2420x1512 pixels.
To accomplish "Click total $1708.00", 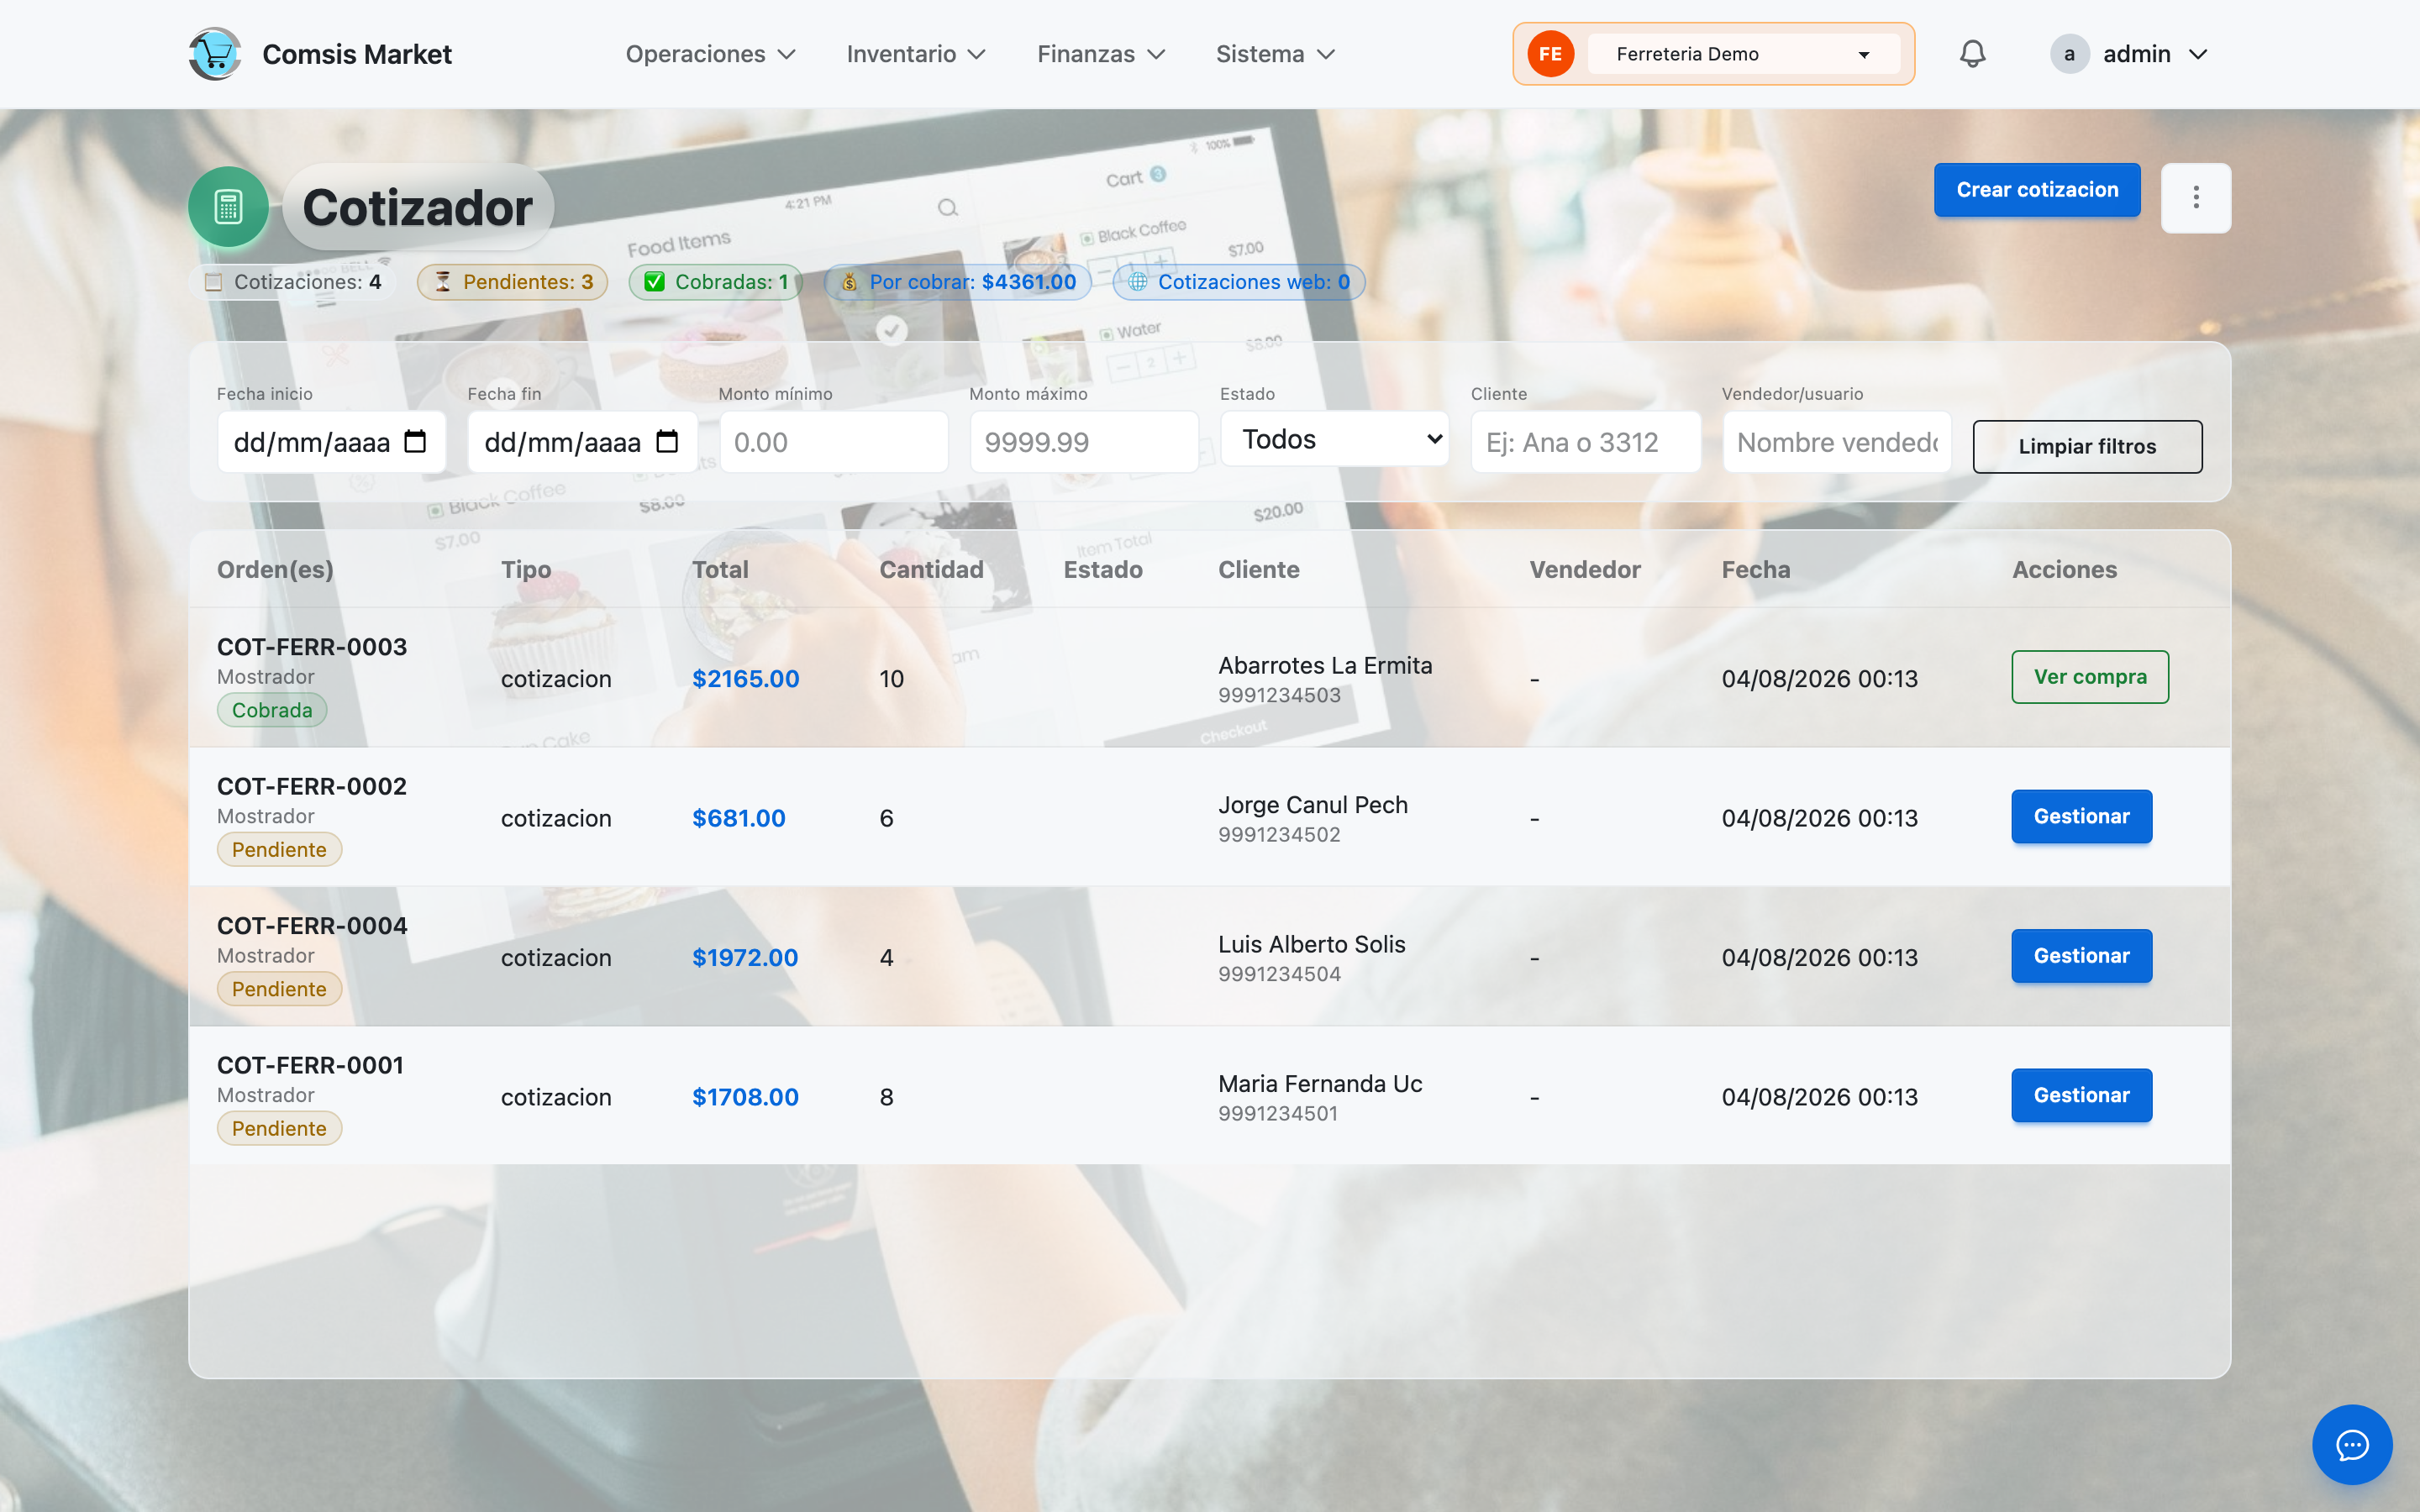I will (x=745, y=1097).
